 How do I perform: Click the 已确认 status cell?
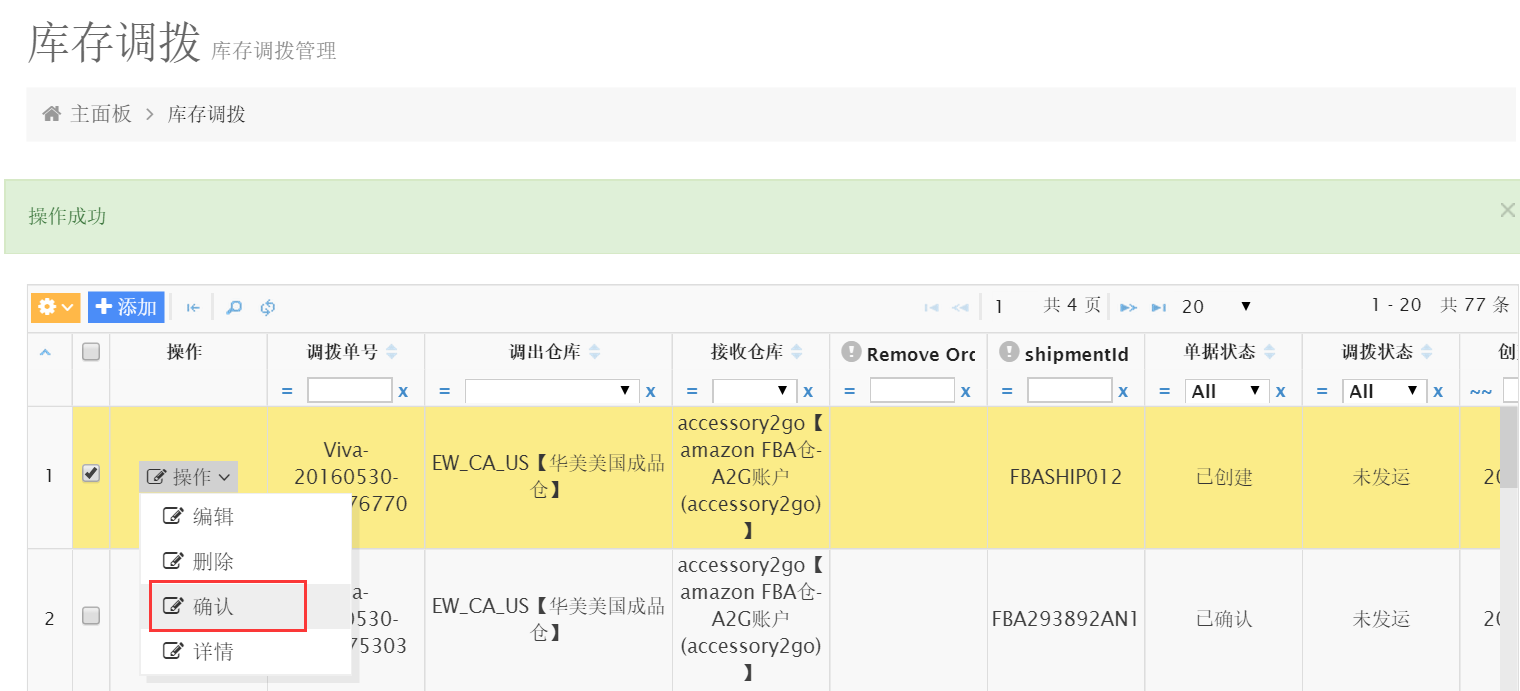click(x=1224, y=619)
